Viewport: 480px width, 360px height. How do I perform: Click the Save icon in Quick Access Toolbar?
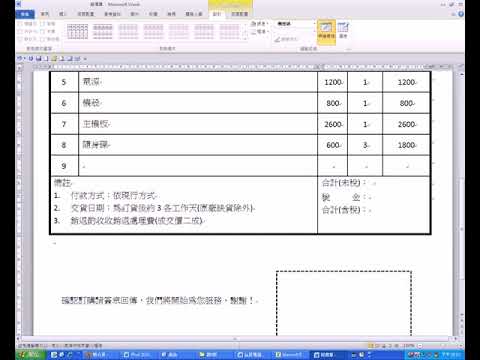[x=39, y=58]
